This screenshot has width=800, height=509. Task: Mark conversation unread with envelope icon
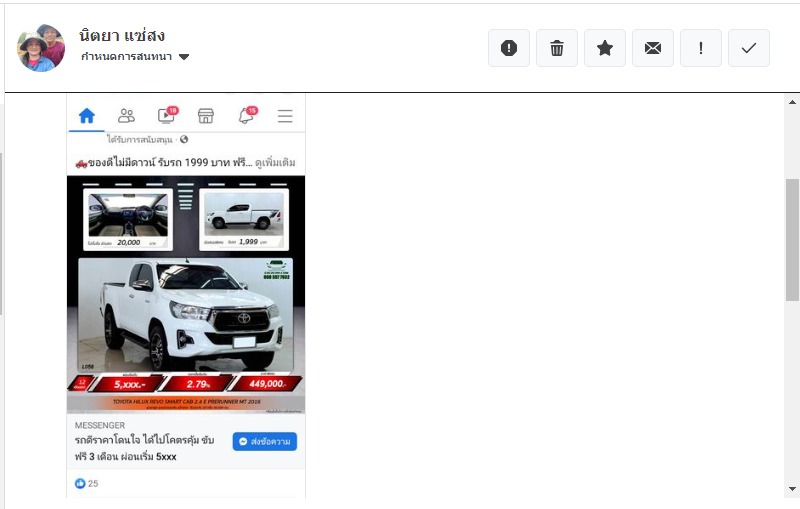click(x=653, y=48)
